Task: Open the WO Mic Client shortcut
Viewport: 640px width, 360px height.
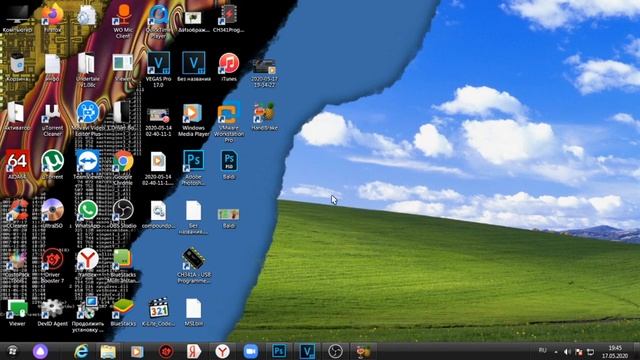Action: click(x=123, y=21)
